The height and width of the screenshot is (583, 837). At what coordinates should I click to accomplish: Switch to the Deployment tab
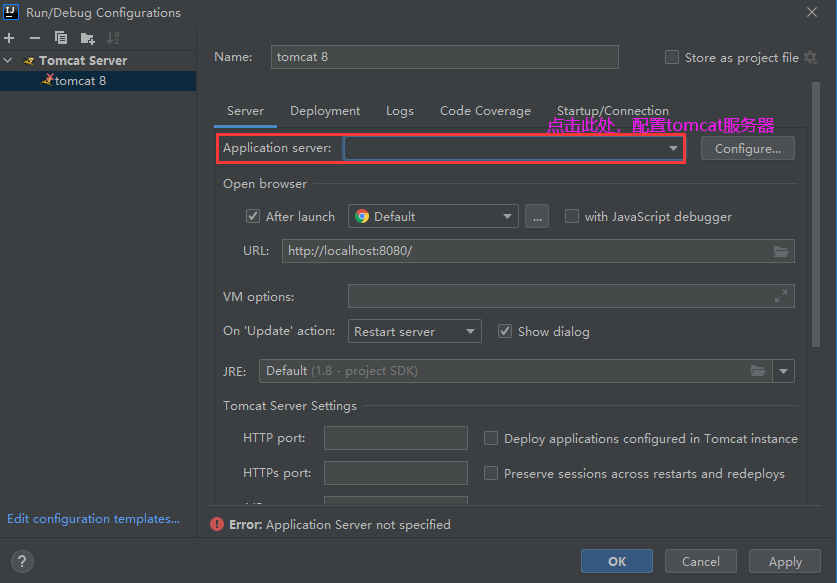click(x=325, y=111)
